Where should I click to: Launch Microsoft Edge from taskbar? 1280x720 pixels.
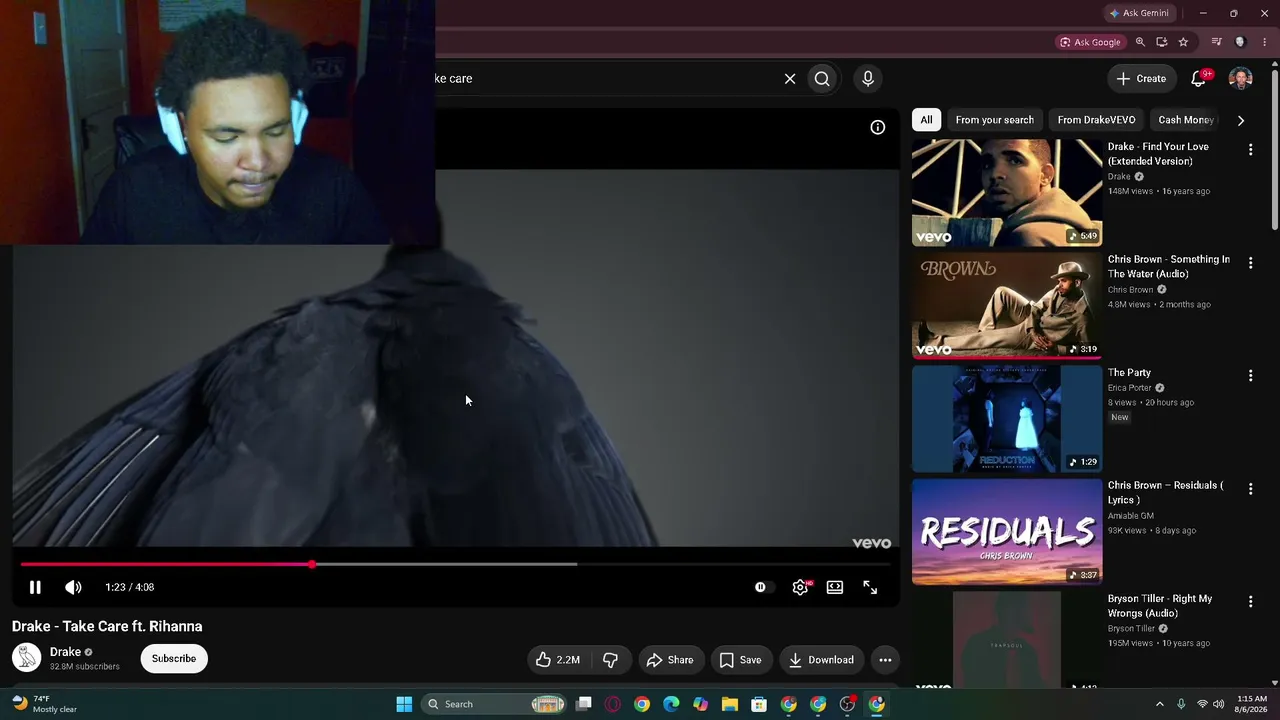click(x=671, y=704)
